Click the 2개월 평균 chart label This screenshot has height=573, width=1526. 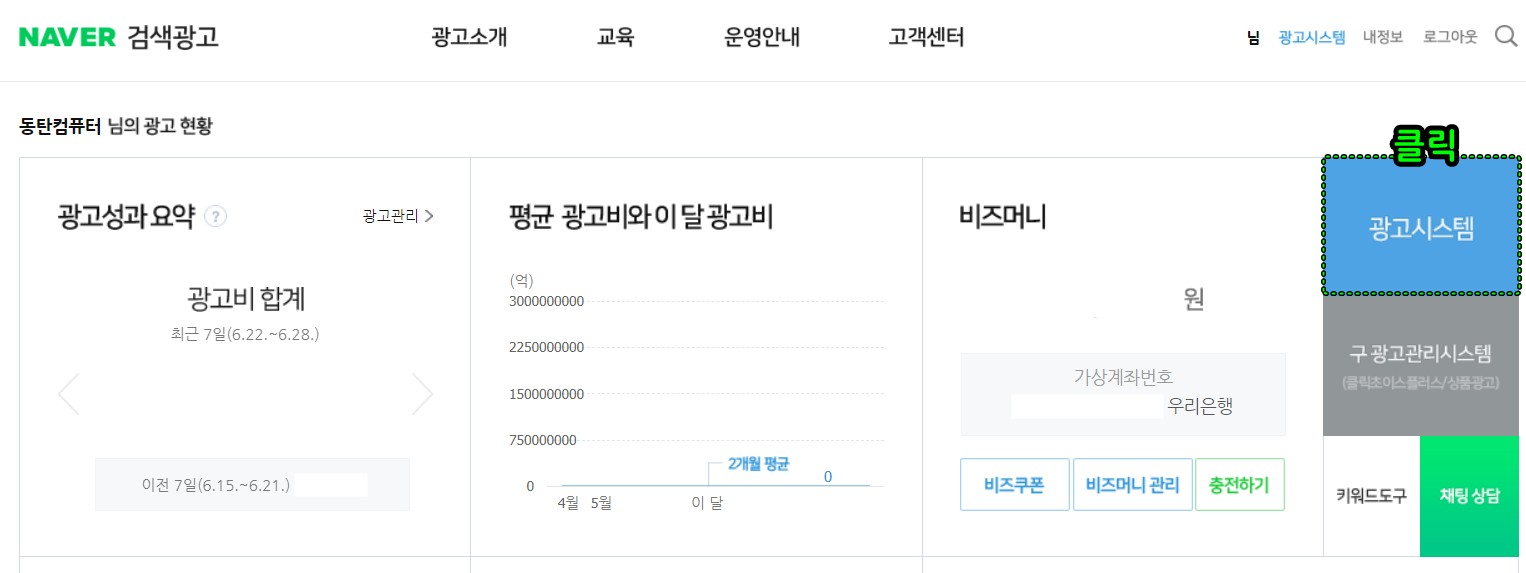coord(759,464)
